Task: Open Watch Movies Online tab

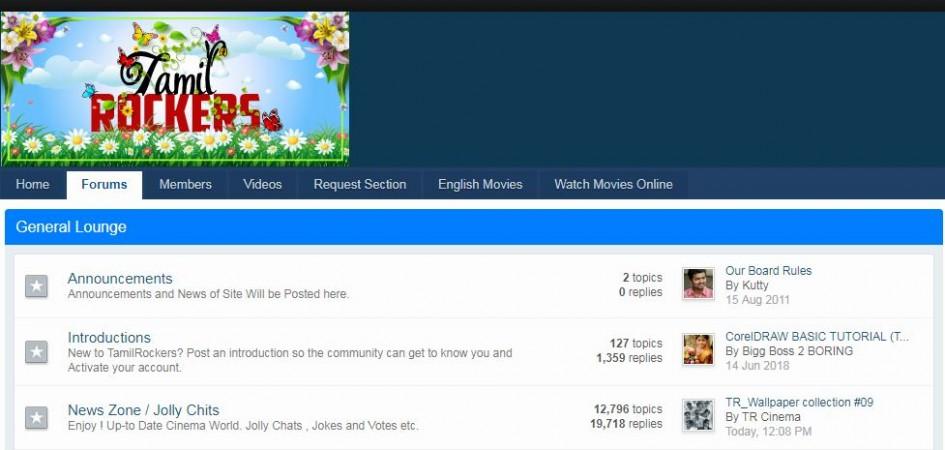Action: click(613, 184)
